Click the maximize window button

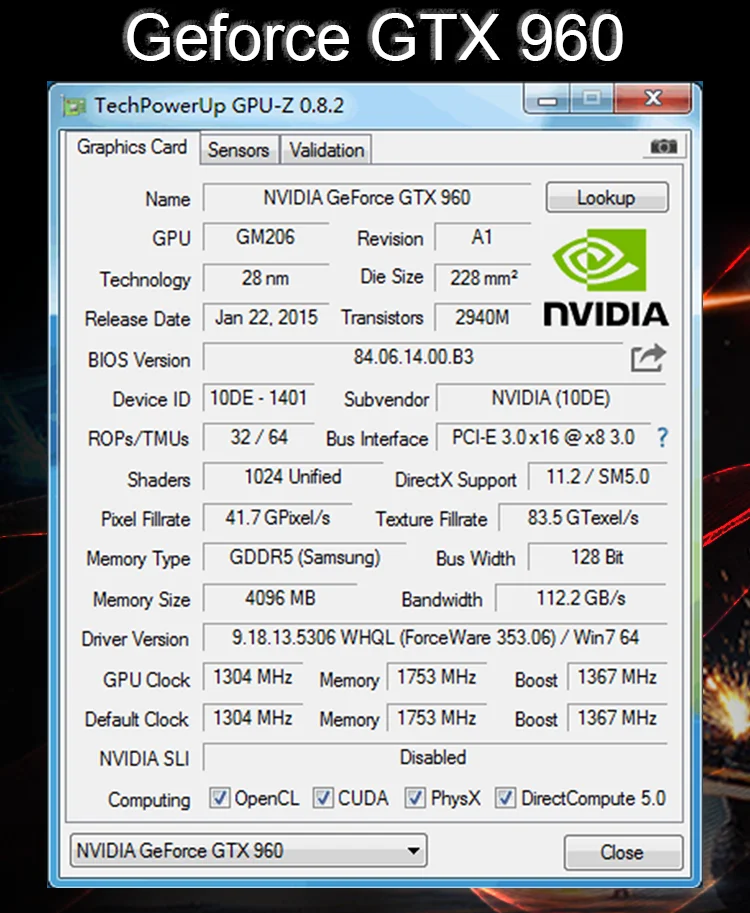pos(592,98)
